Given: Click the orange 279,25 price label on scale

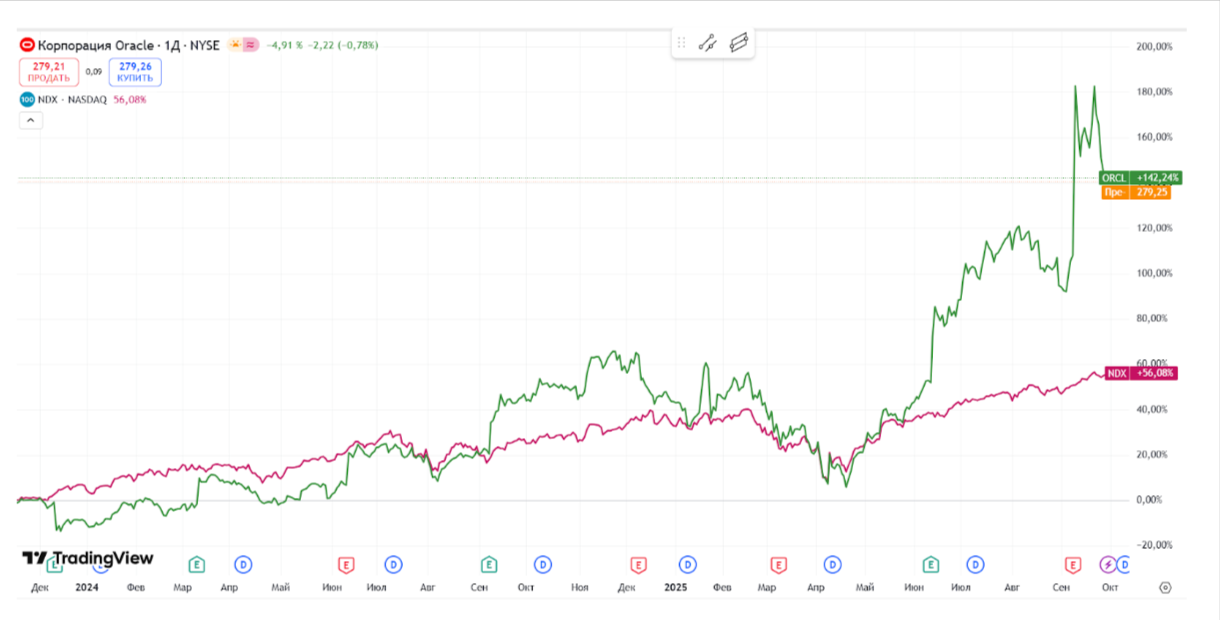Looking at the screenshot, I should (x=1138, y=190).
